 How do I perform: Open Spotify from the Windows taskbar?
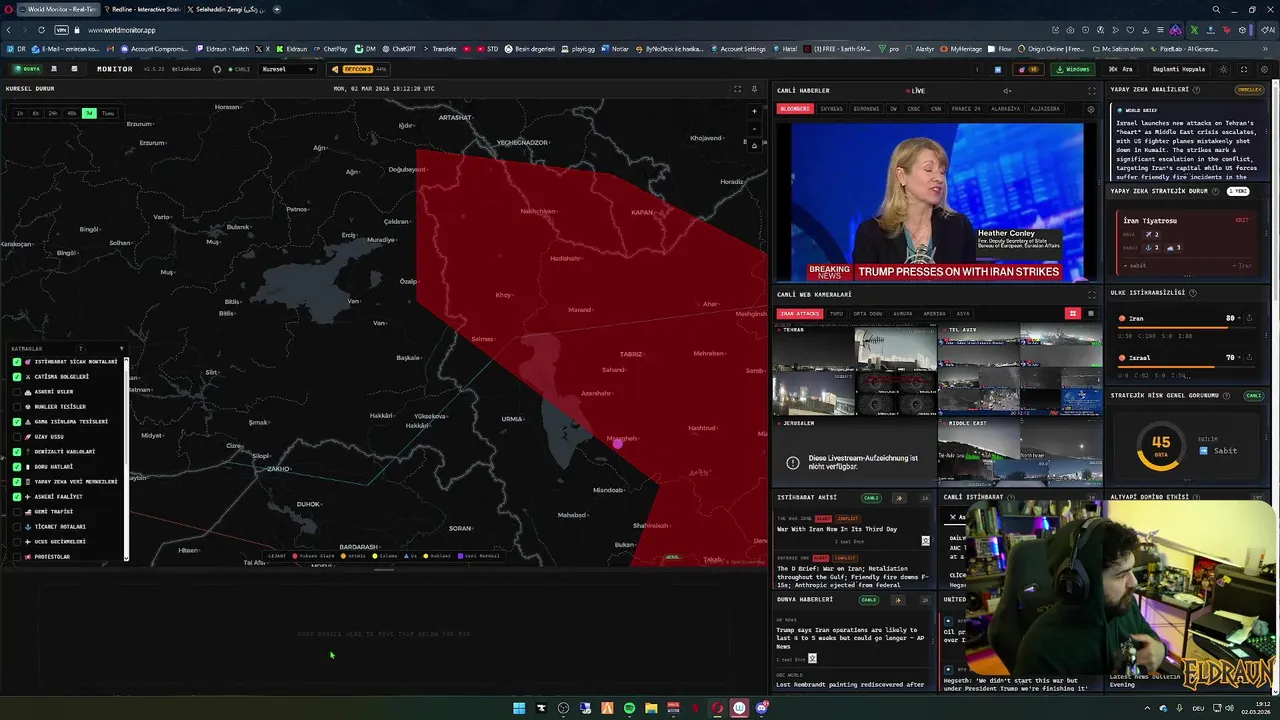click(629, 708)
